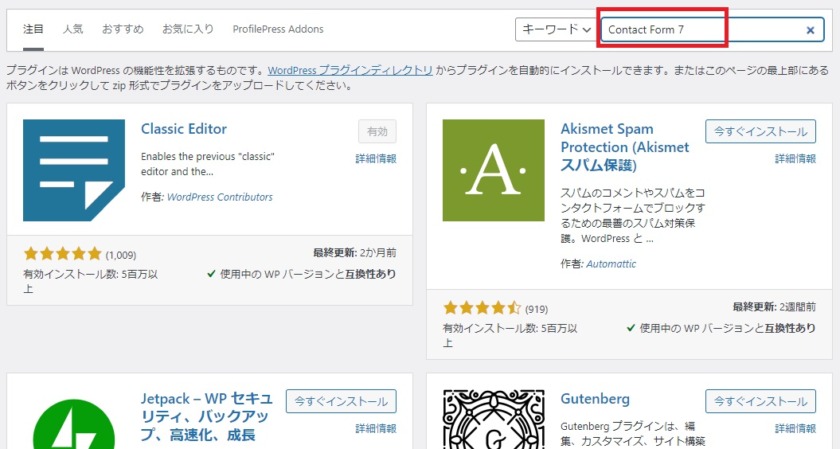The width and height of the screenshot is (840, 449).
Task: Switch to the 注目 tab
Action: point(33,29)
